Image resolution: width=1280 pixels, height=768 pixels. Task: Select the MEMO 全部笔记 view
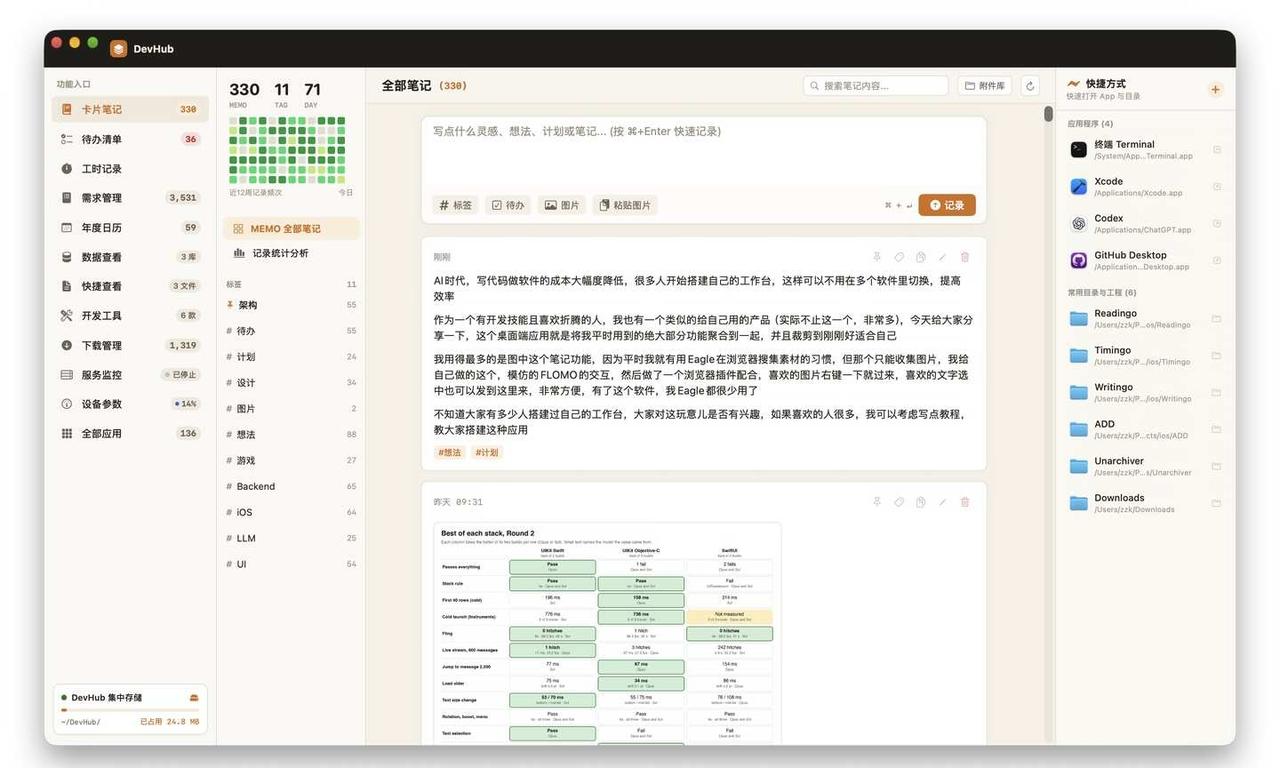(x=291, y=229)
